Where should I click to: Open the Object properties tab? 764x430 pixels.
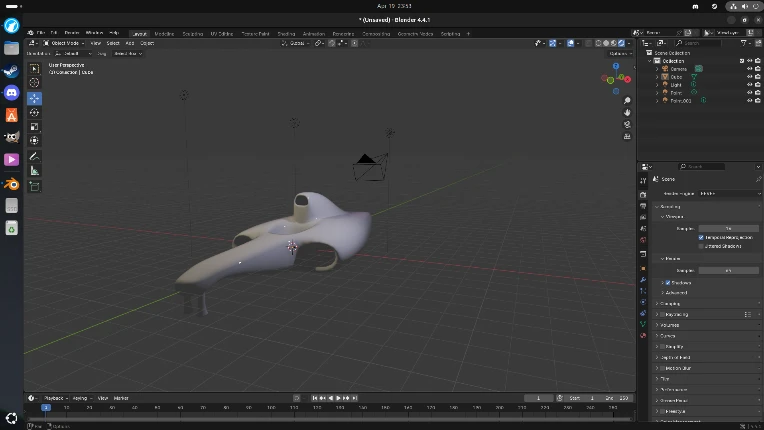pos(643,268)
